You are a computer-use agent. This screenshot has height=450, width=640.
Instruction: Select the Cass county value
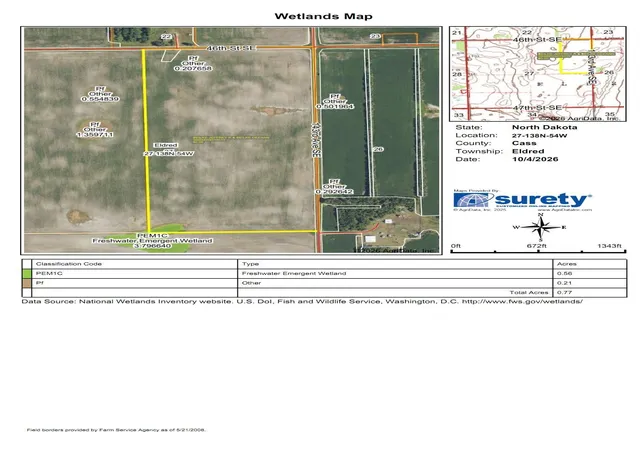(x=524, y=143)
